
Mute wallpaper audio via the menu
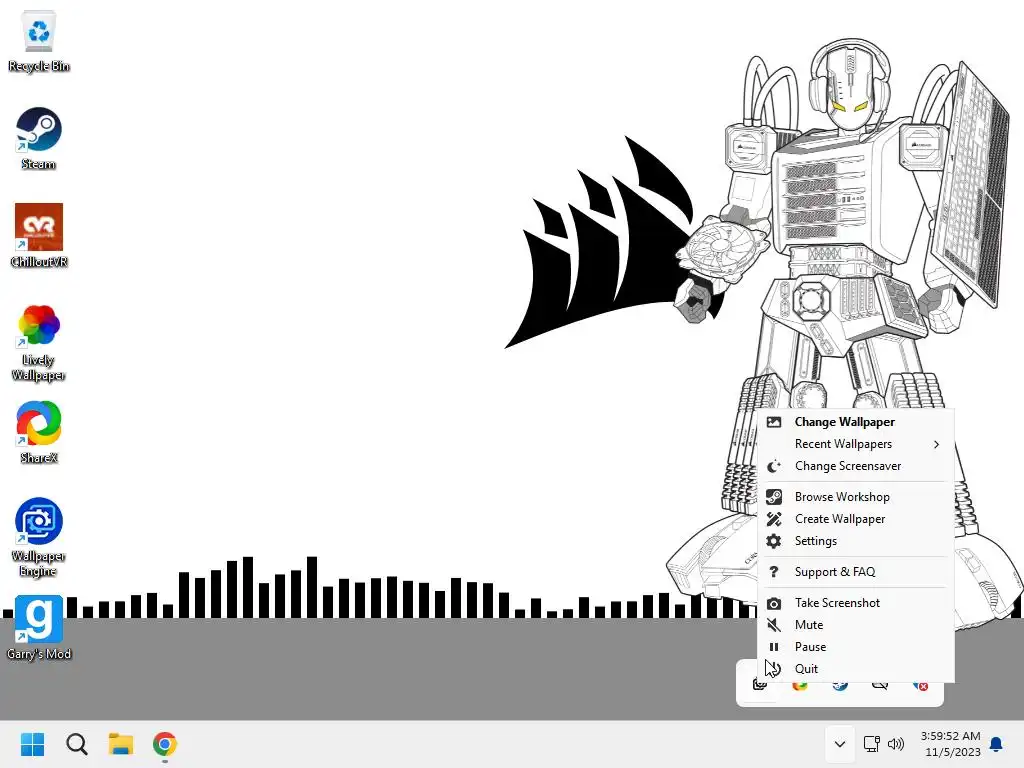(856, 625)
